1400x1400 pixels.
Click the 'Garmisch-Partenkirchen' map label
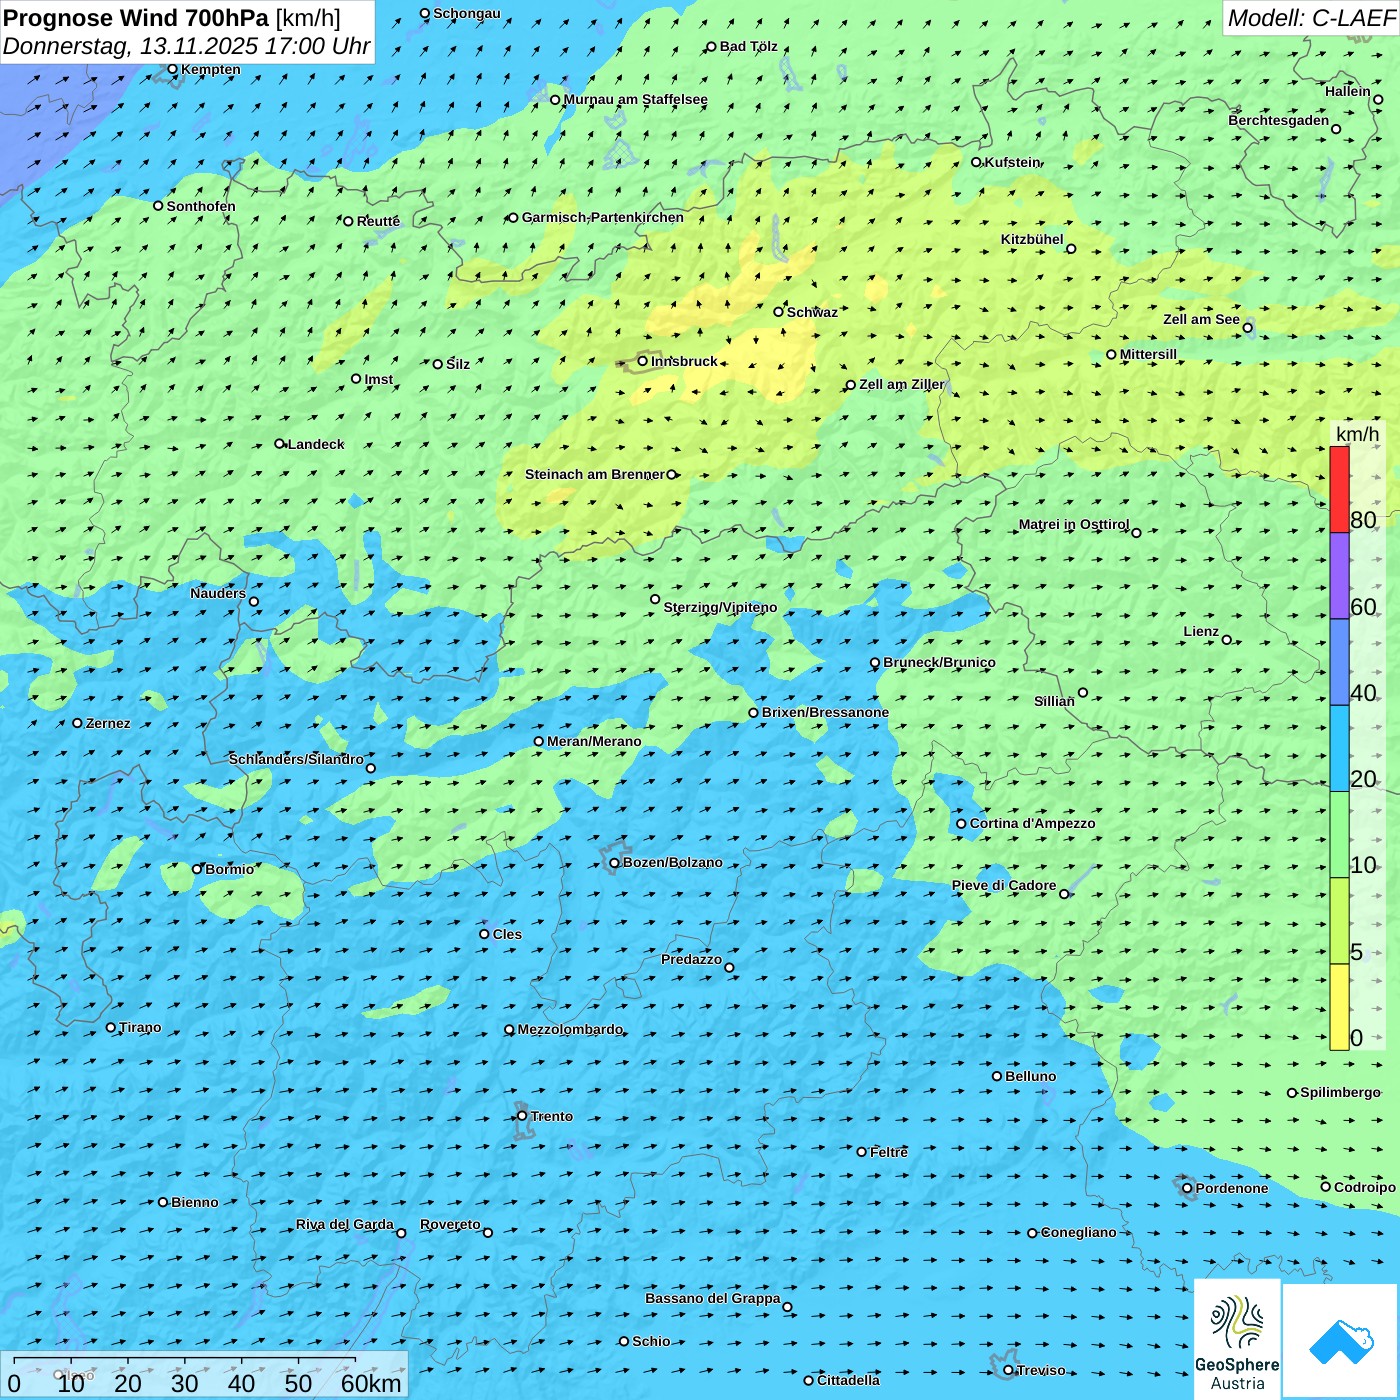[602, 217]
